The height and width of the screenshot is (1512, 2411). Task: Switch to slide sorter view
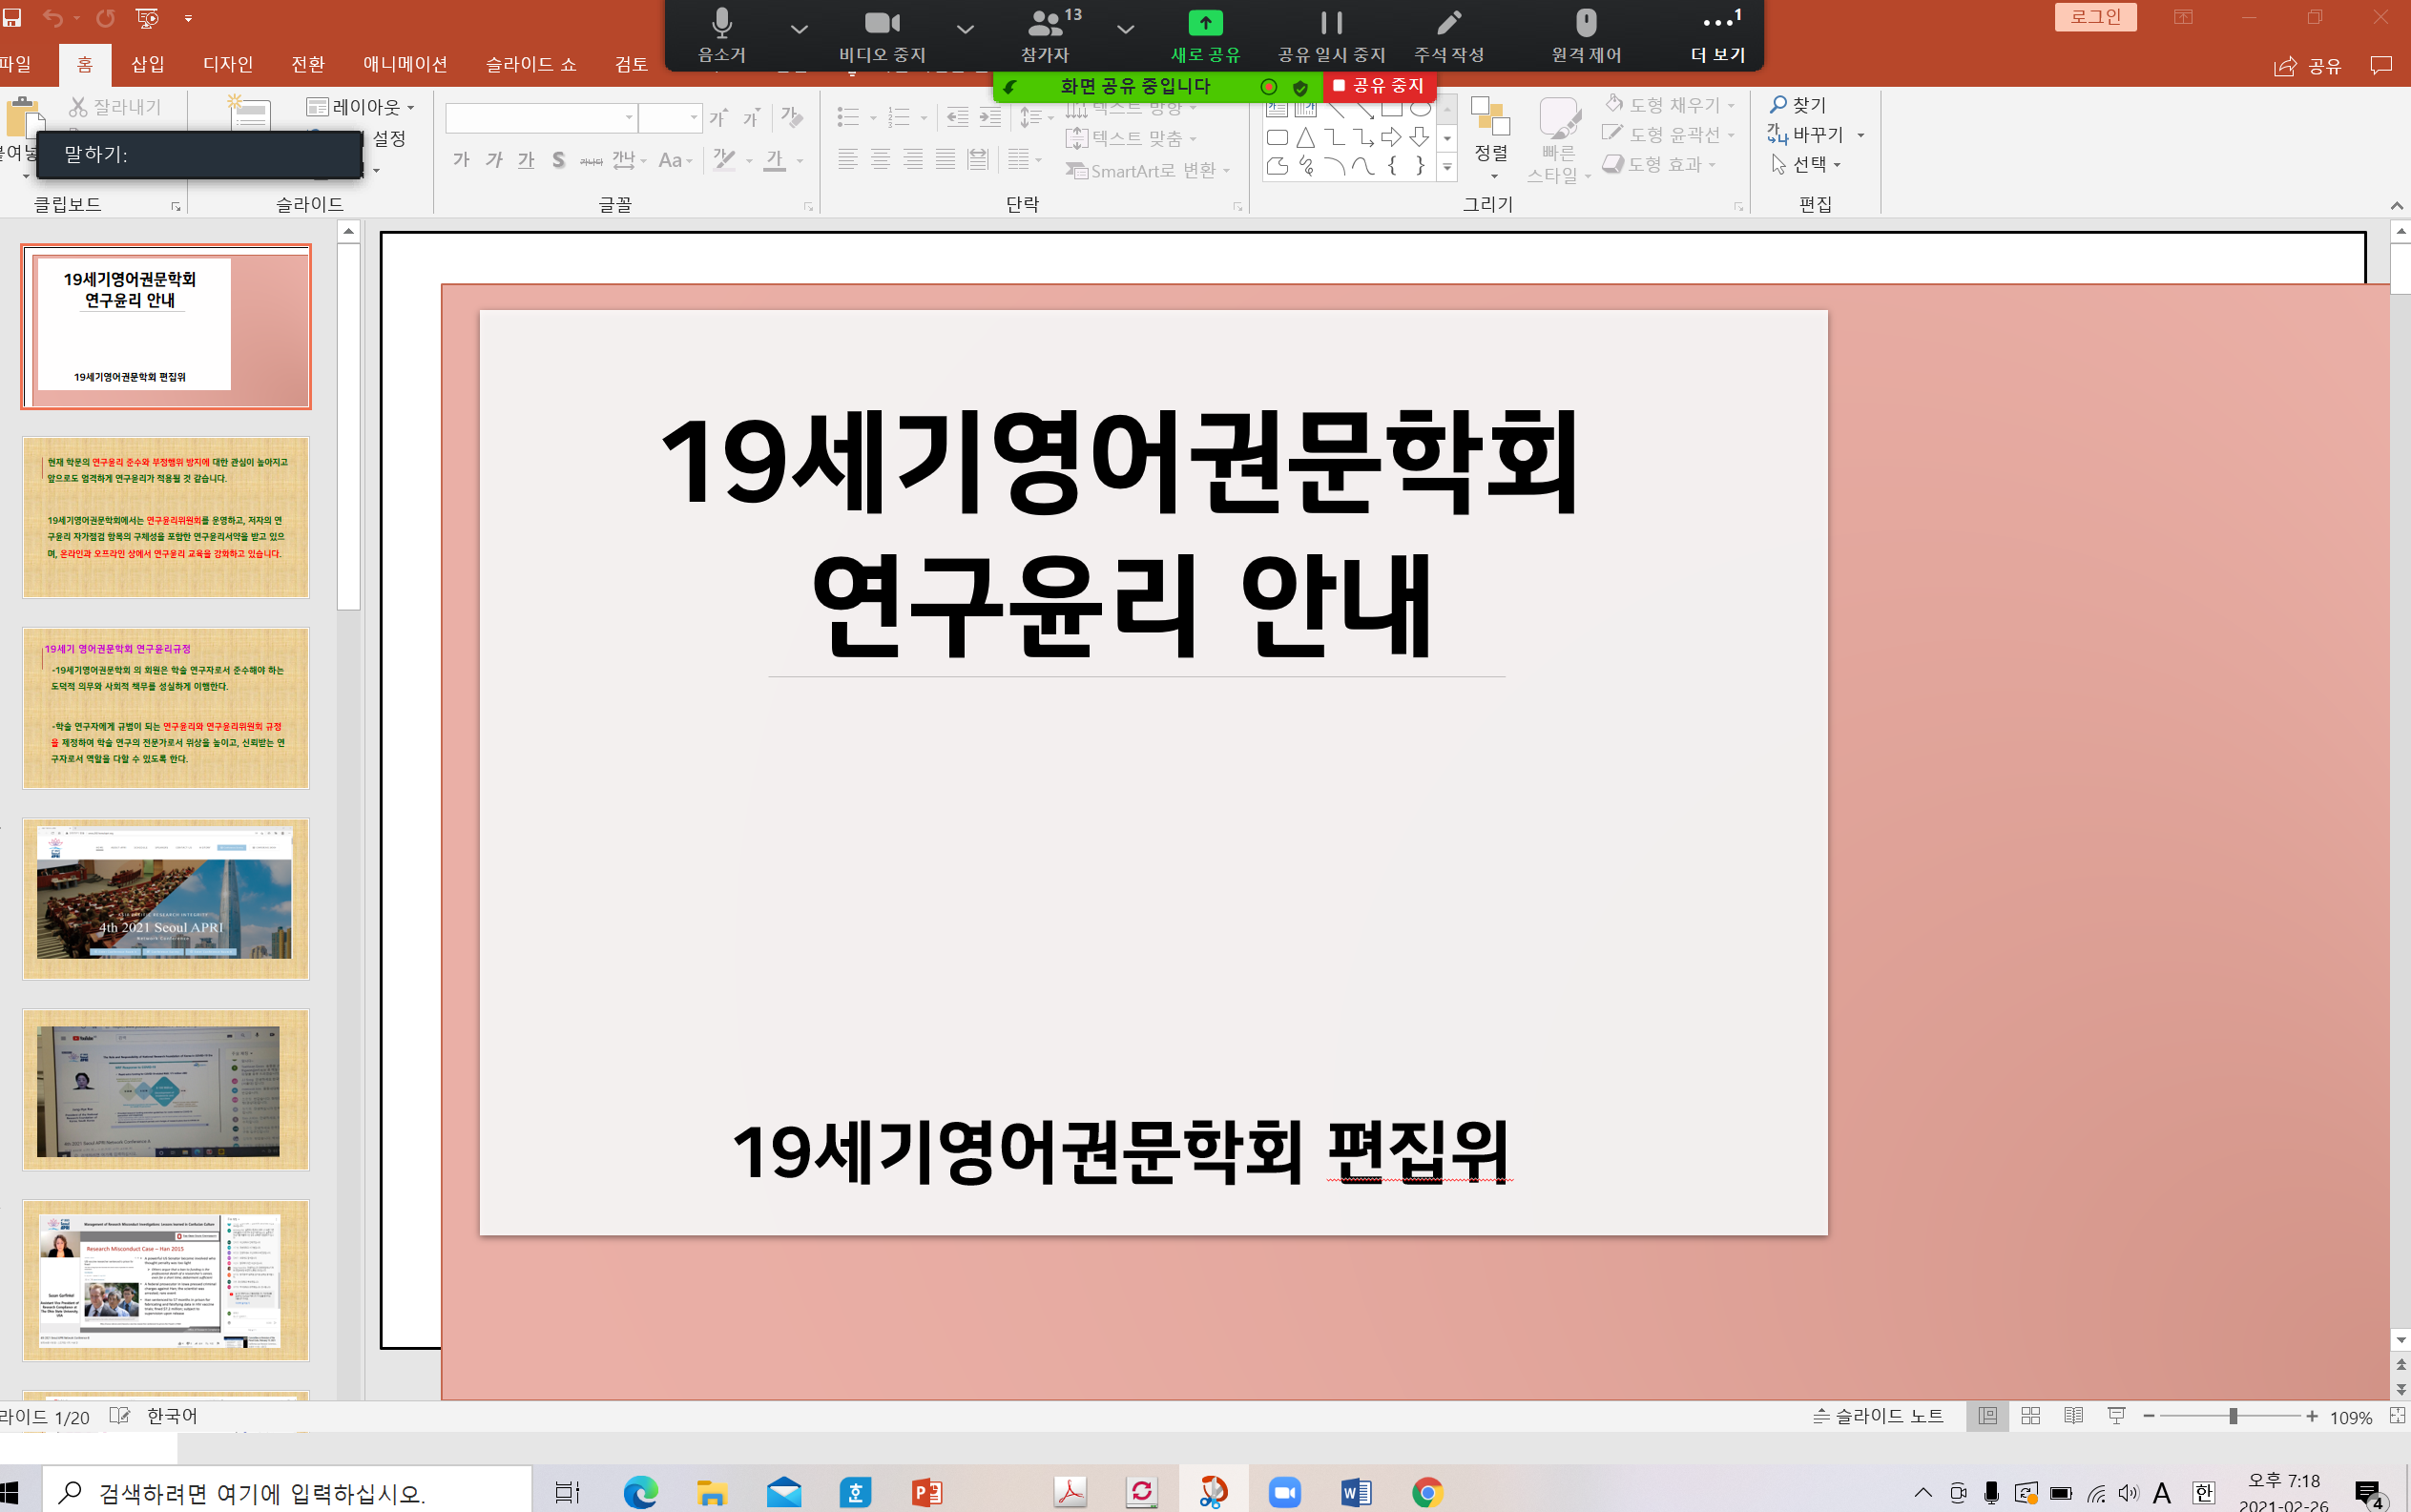tap(2030, 1416)
